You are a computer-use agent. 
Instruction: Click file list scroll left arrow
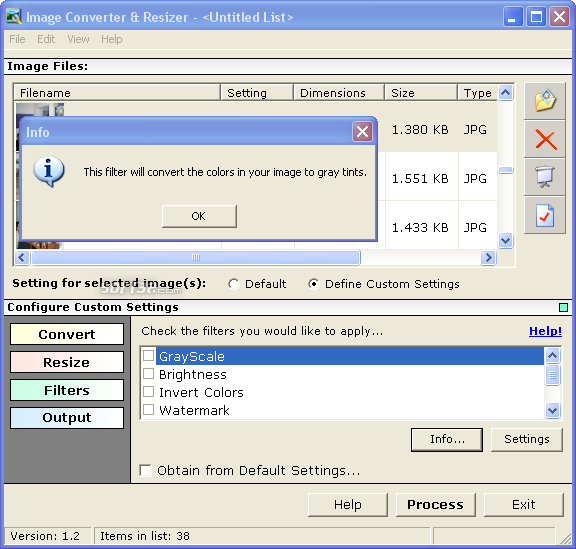click(22, 257)
